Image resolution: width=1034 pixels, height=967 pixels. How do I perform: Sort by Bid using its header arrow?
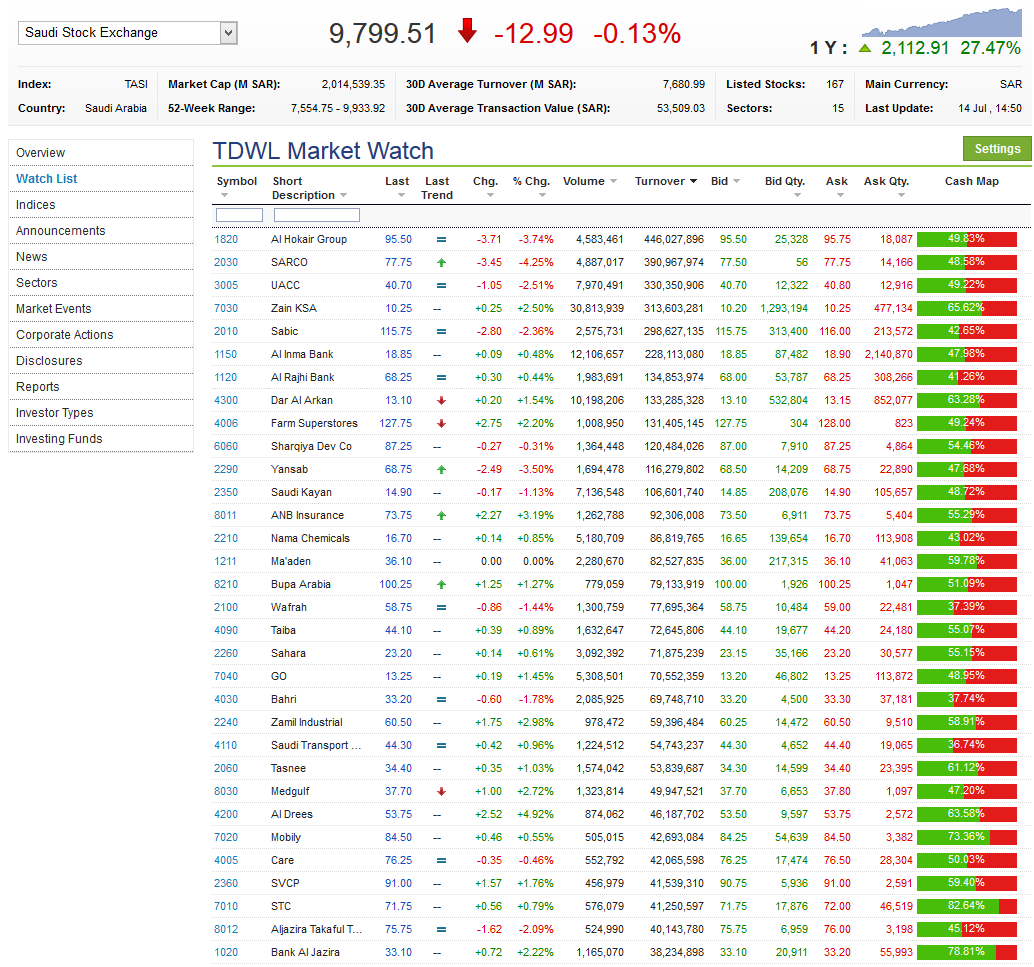pos(737,181)
